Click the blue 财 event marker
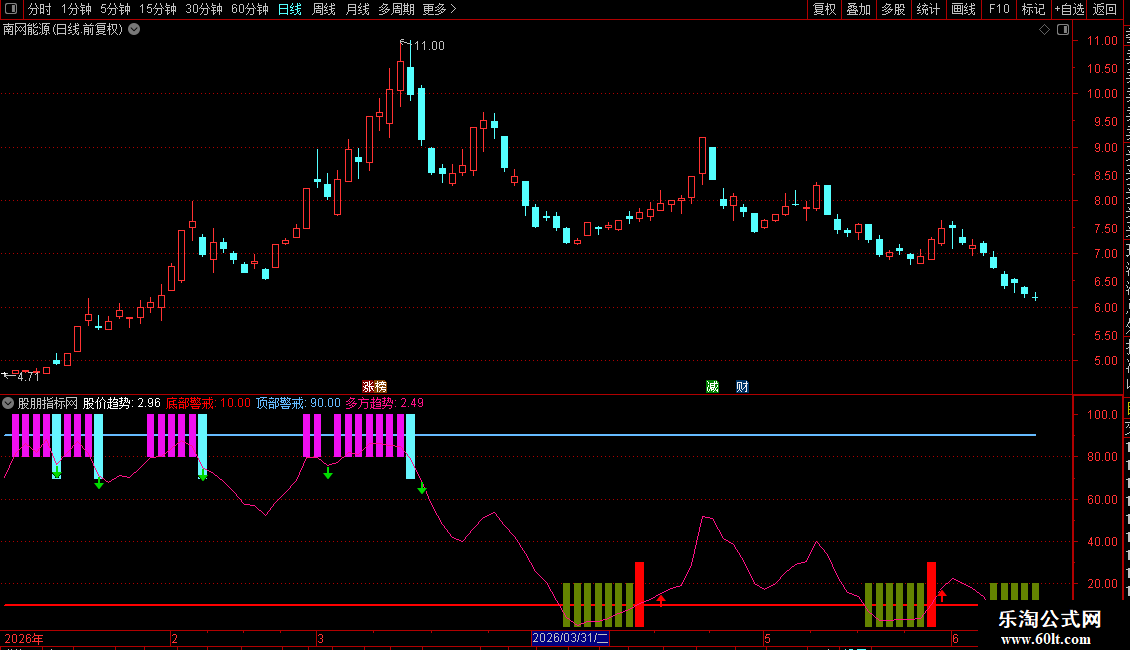 [x=742, y=387]
